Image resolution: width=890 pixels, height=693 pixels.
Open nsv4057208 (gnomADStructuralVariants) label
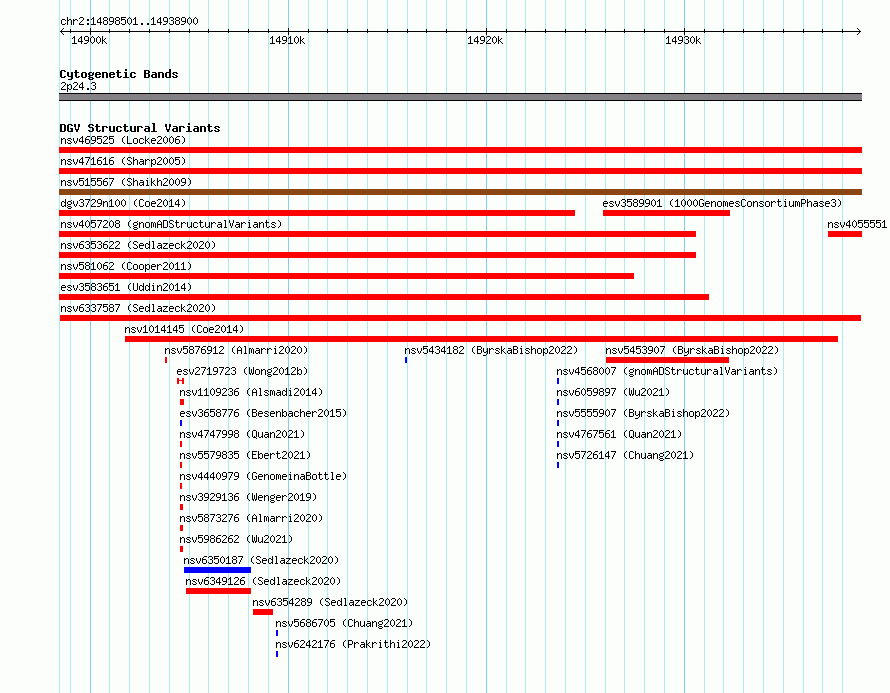(171, 224)
